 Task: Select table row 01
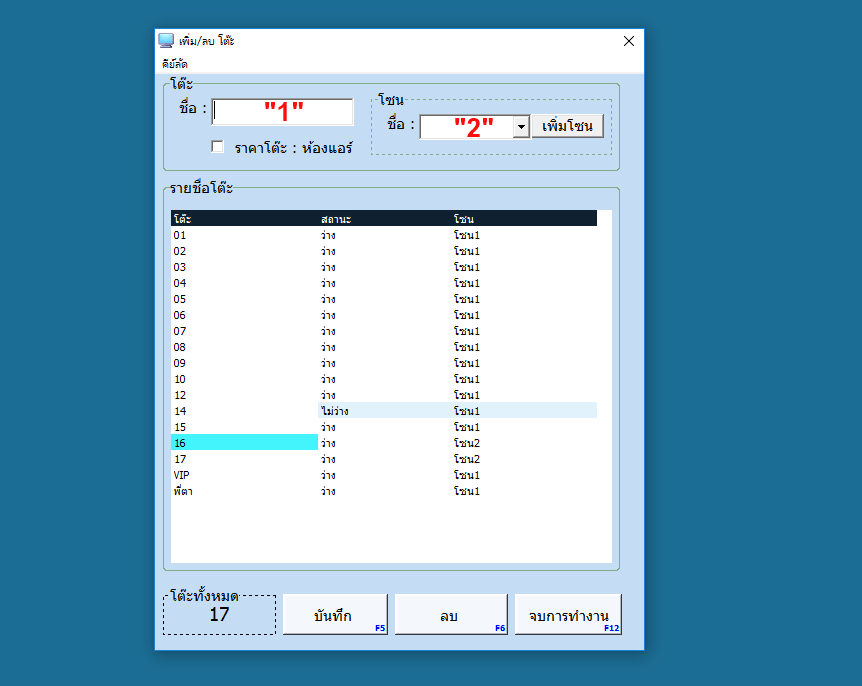point(384,235)
